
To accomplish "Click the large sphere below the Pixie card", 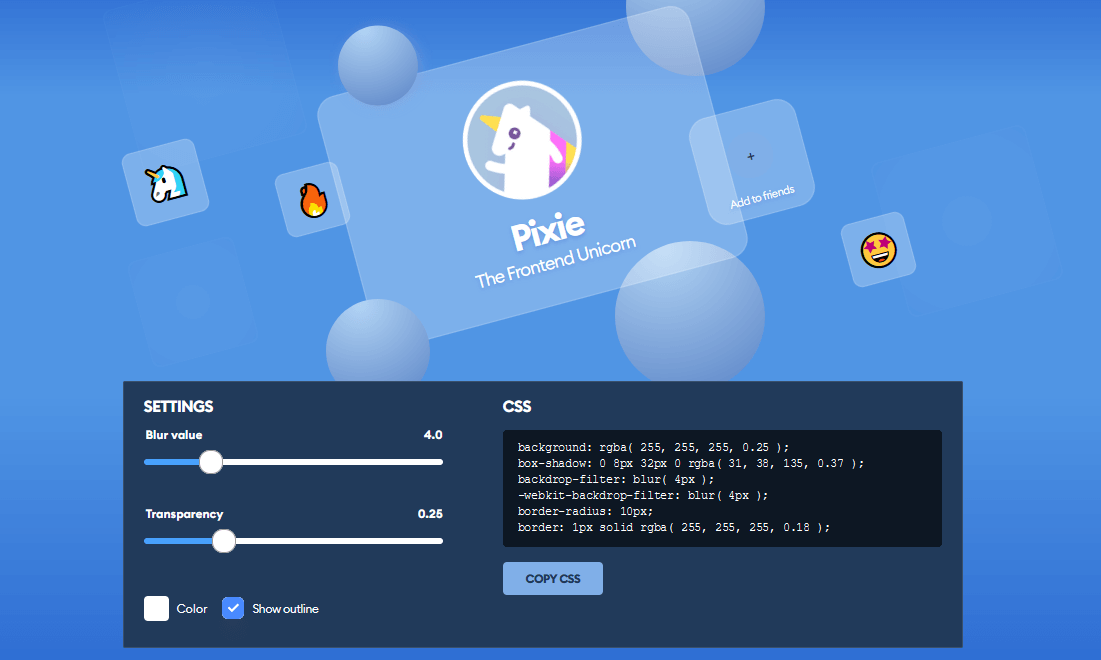I will (690, 315).
